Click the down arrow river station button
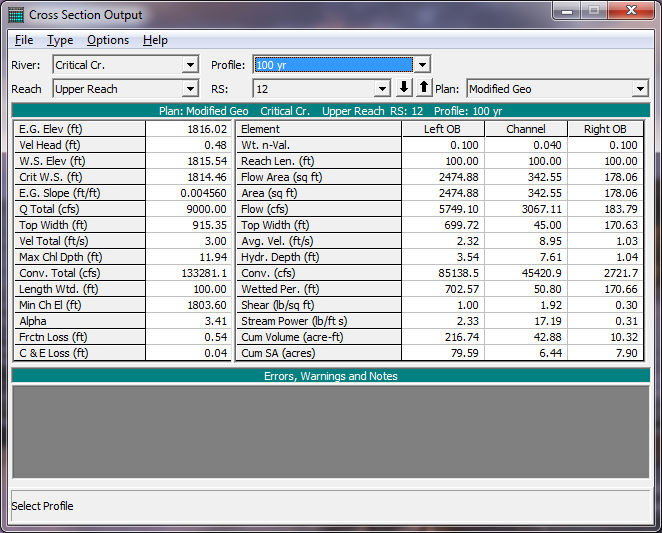 [405, 88]
